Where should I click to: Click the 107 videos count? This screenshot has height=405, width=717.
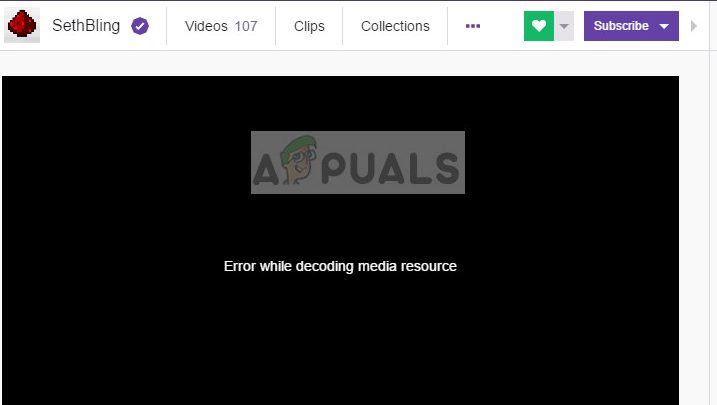pos(246,26)
